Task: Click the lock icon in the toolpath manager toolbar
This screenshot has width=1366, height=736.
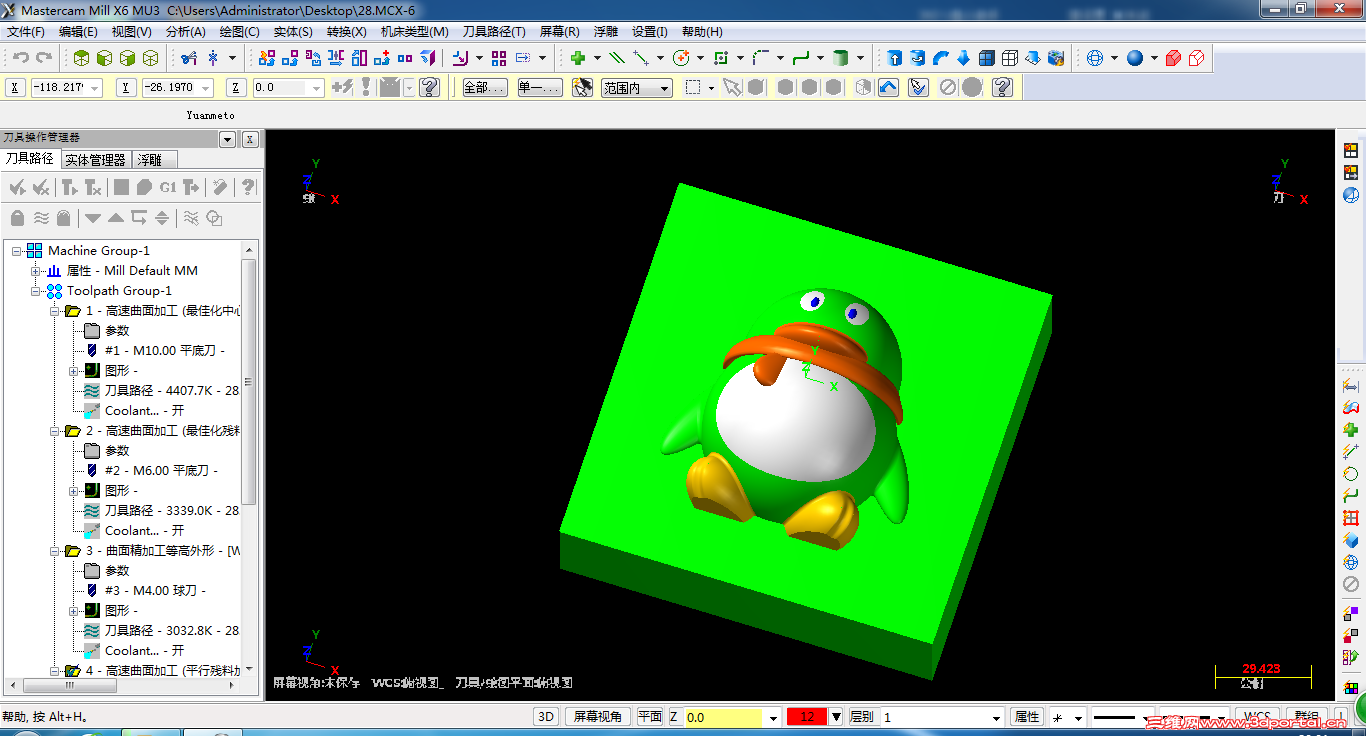Action: (17, 216)
